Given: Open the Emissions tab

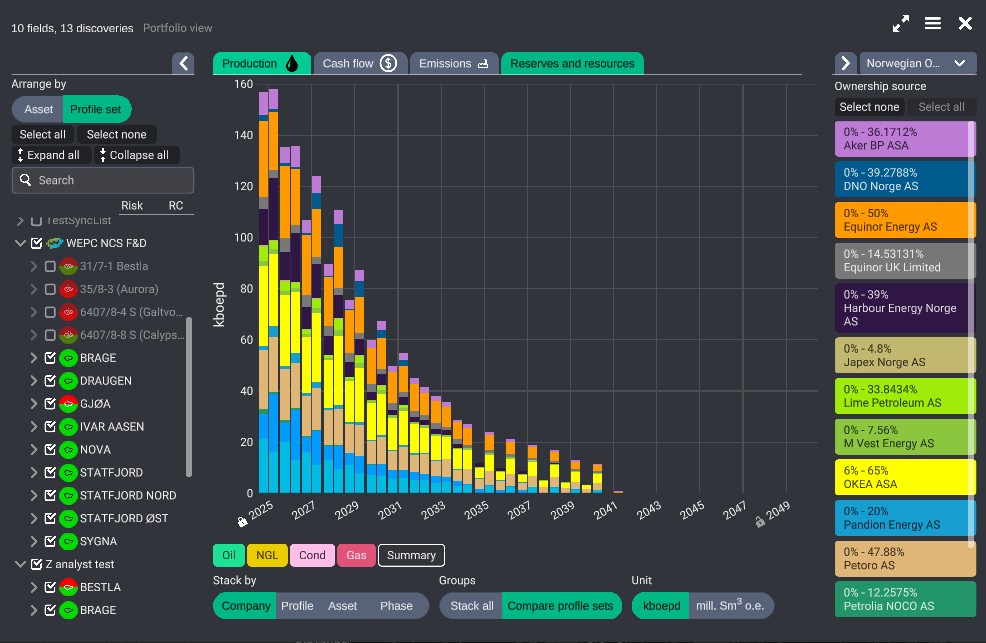Looking at the screenshot, I should pyautogui.click(x=453, y=63).
